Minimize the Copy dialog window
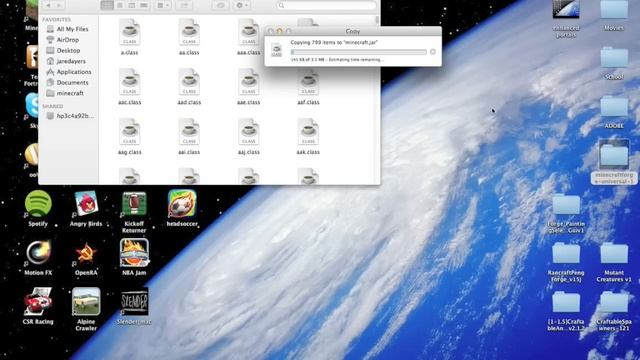640x360 pixels. tap(280, 31)
